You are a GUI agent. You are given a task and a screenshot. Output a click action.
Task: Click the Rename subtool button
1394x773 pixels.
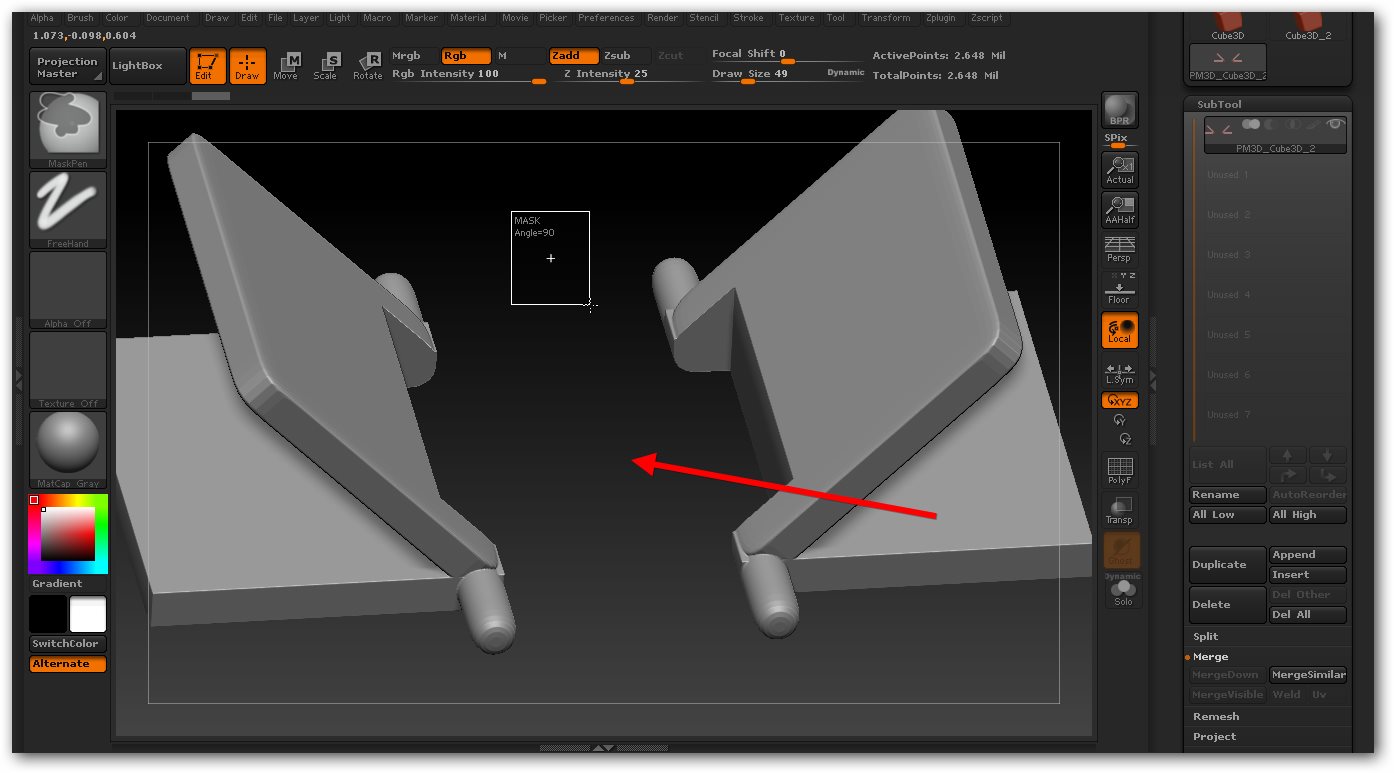[x=1228, y=495]
